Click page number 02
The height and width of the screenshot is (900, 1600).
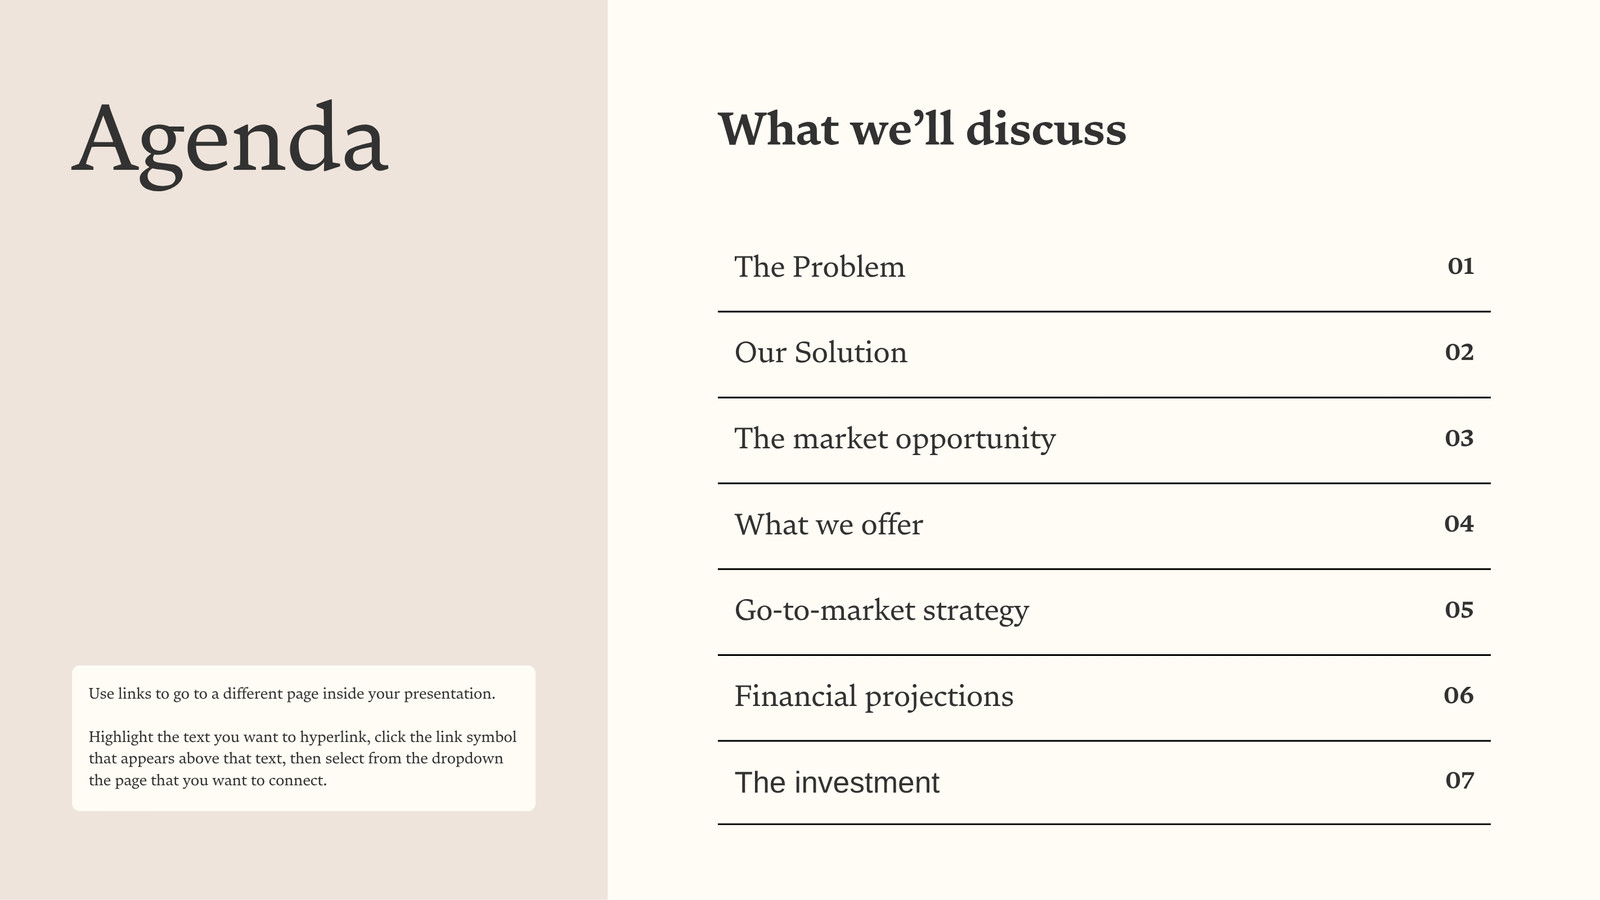1460,352
